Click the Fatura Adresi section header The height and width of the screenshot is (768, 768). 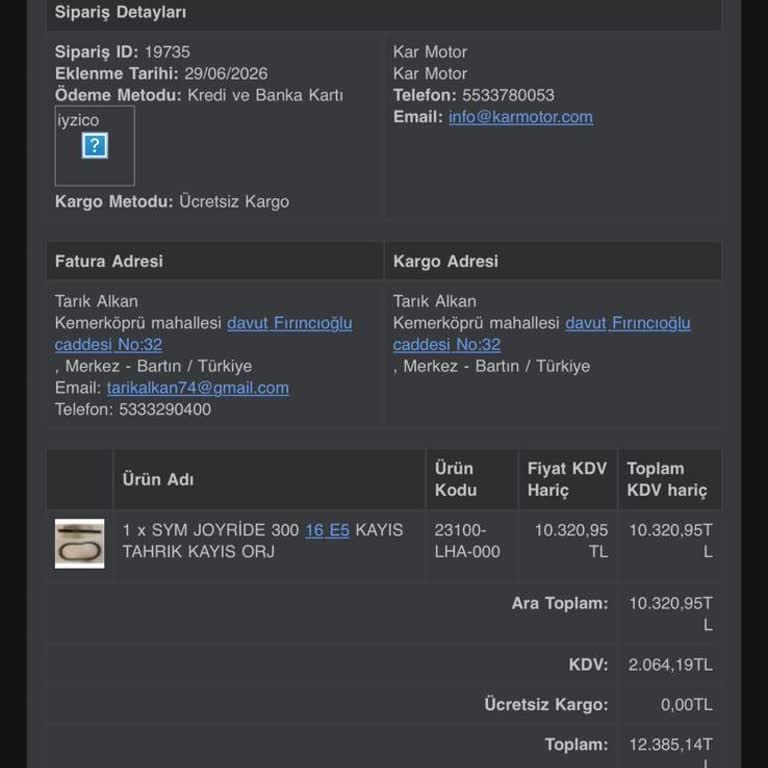[109, 261]
